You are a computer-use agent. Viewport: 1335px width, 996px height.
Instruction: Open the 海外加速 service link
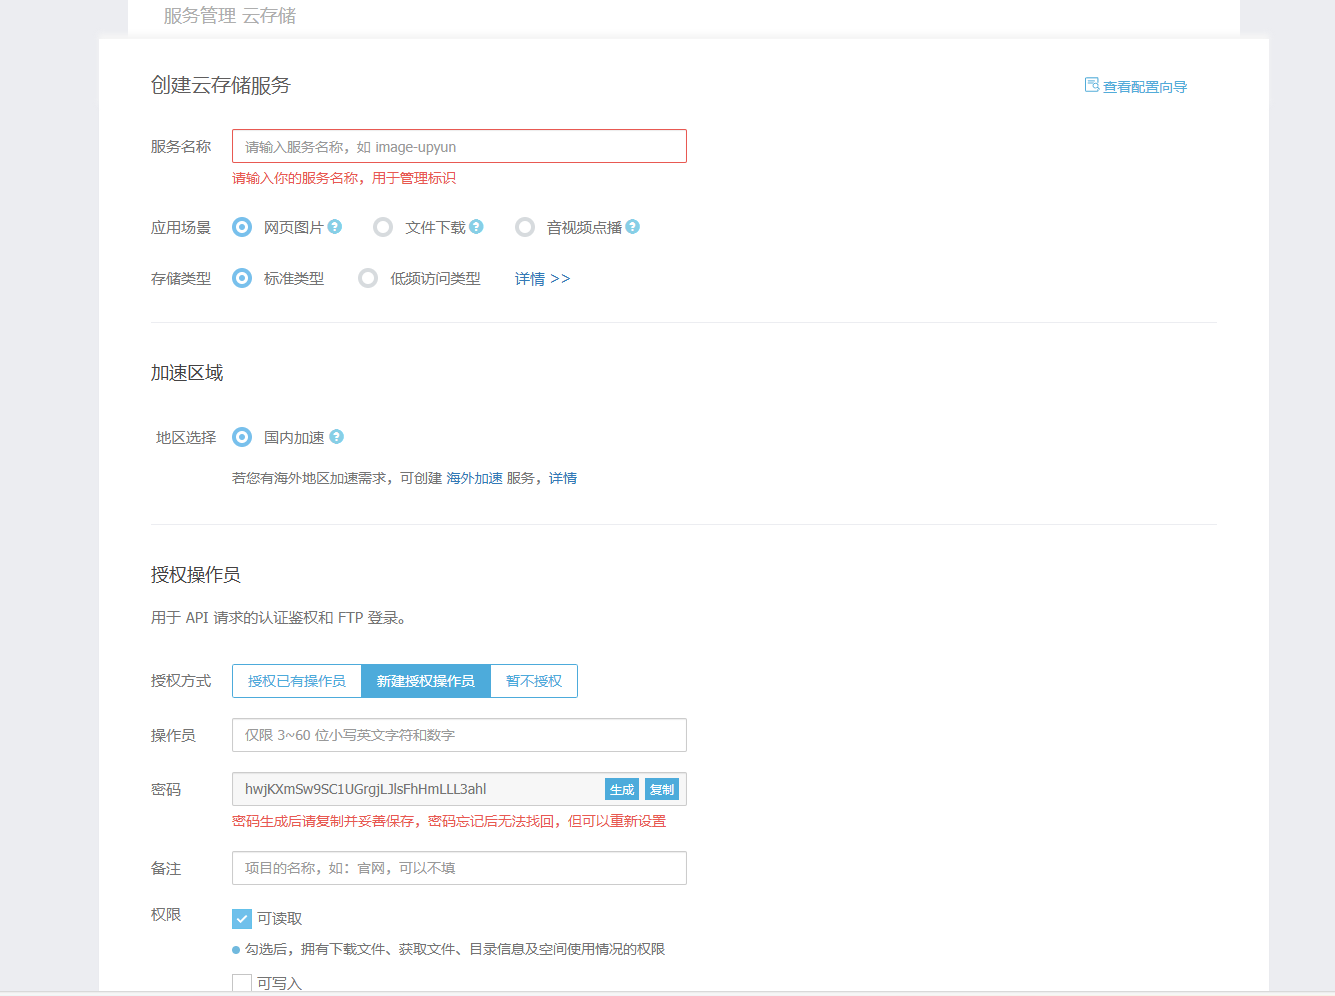[x=474, y=479]
